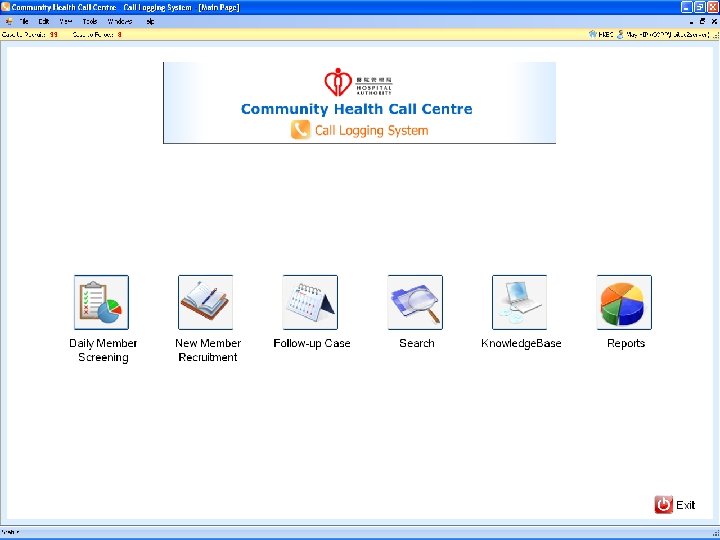Restore the inner Main Page child window

coord(703,21)
